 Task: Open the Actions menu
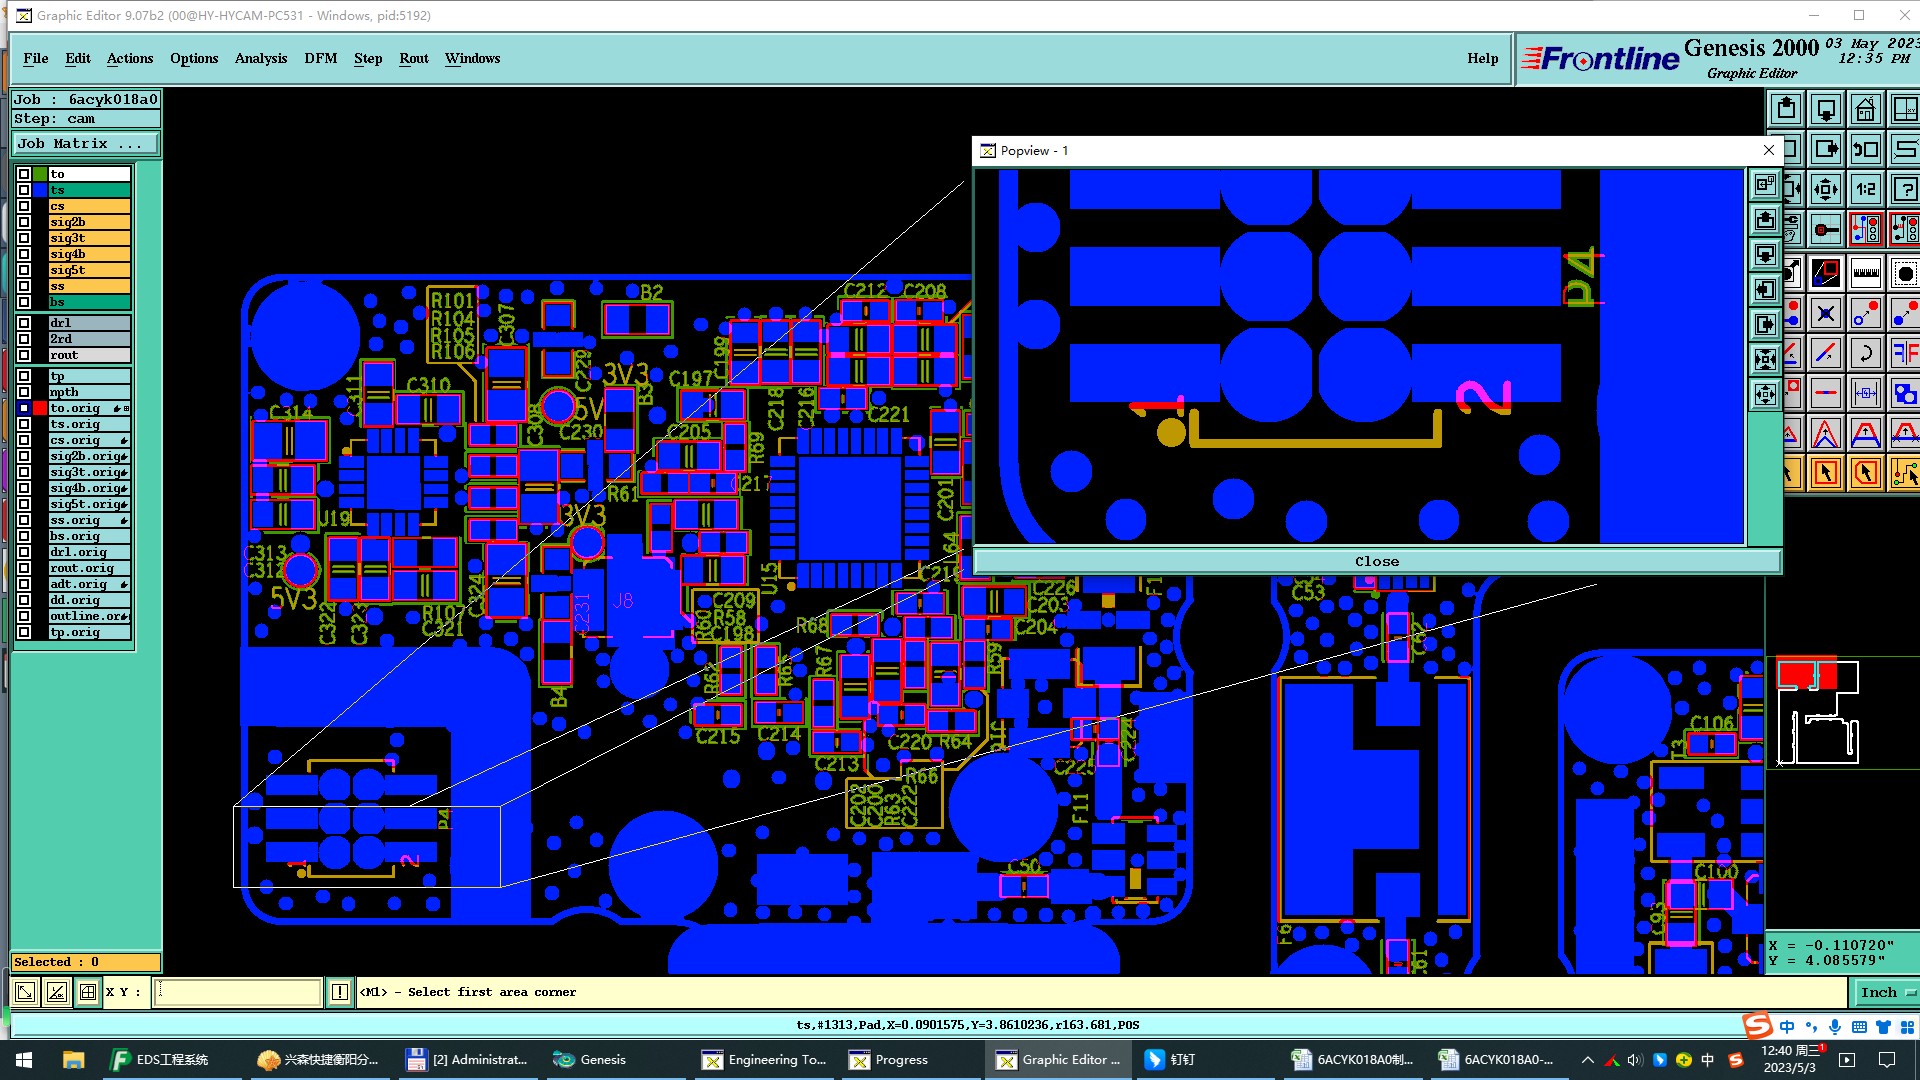coord(130,58)
